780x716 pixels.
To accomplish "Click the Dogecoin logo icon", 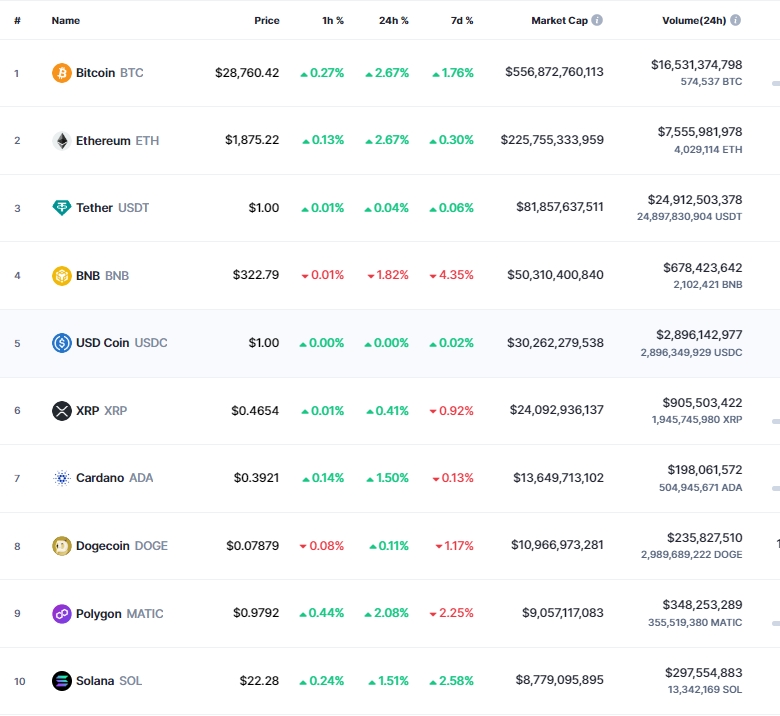I will coord(62,546).
